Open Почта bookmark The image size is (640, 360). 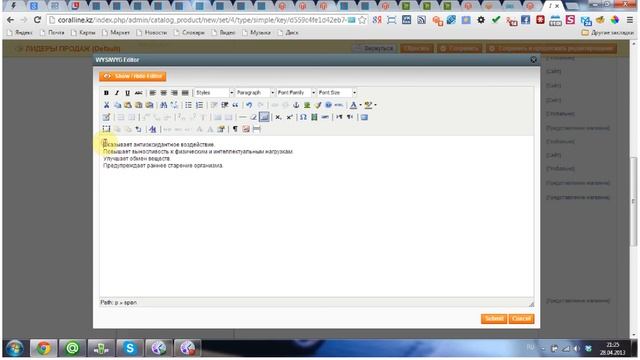tap(52, 32)
